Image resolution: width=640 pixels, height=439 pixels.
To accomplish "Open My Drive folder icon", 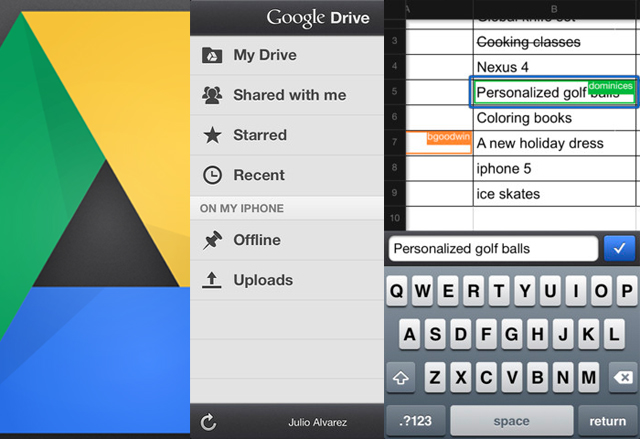I will [212, 55].
